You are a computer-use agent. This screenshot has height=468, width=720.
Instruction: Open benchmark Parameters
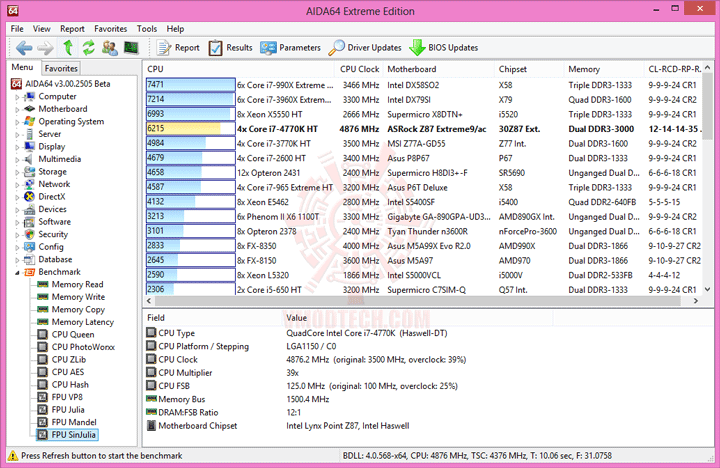[290, 48]
